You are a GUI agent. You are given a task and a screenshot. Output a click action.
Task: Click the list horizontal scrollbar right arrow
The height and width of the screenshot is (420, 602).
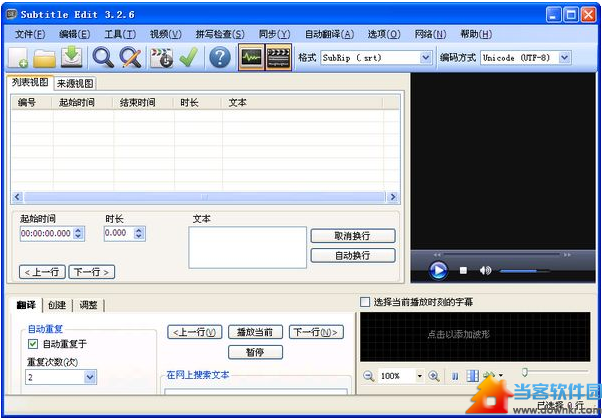[x=393, y=197]
